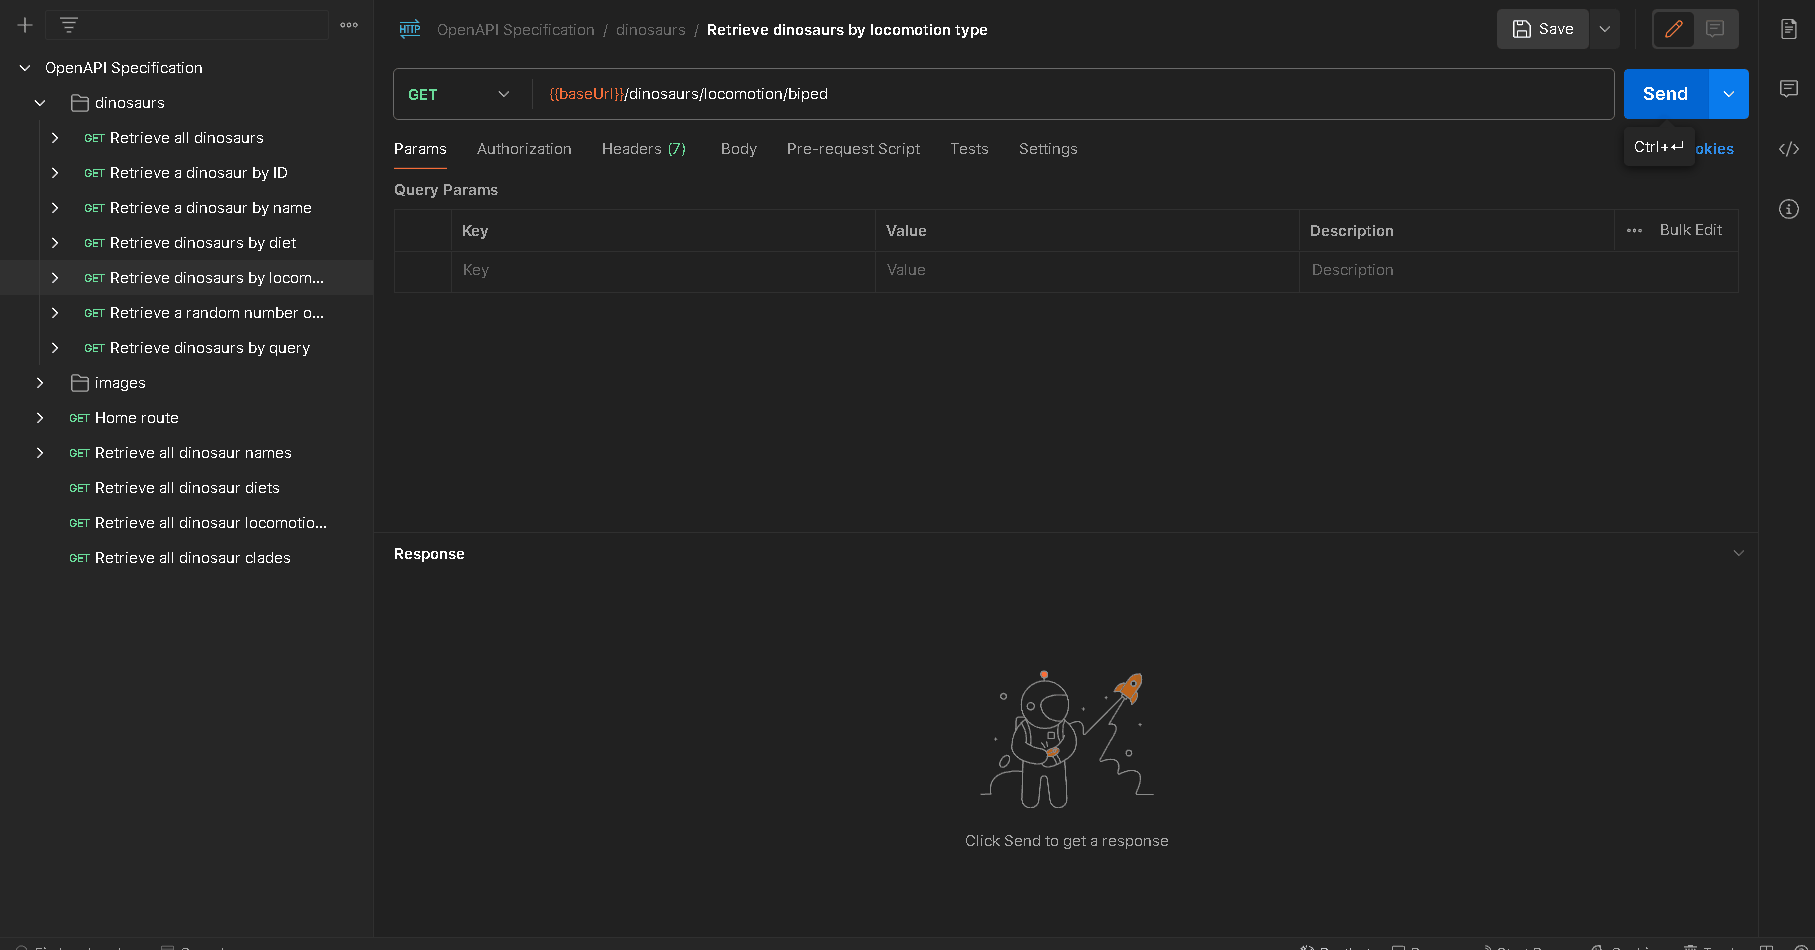Open the code snippet icon
The height and width of the screenshot is (950, 1815).
[1789, 149]
